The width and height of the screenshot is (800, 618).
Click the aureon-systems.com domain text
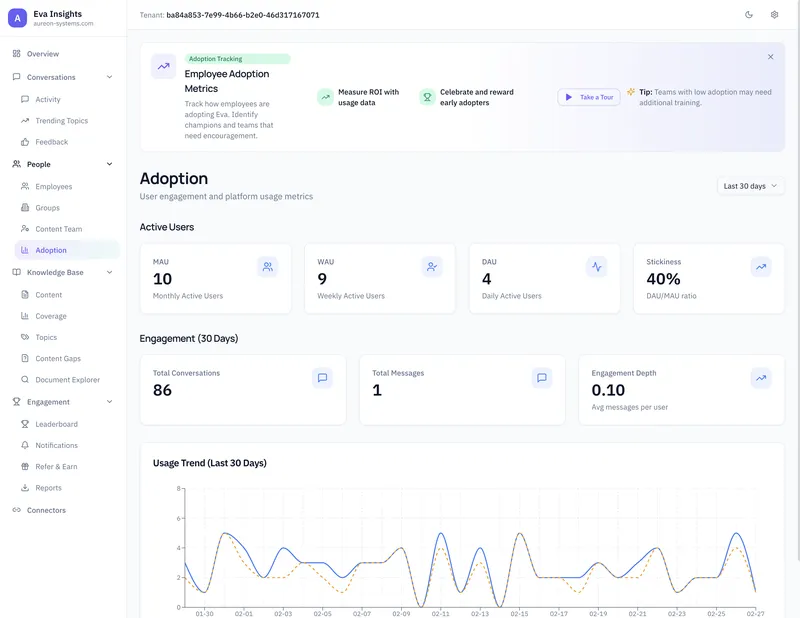63,23
